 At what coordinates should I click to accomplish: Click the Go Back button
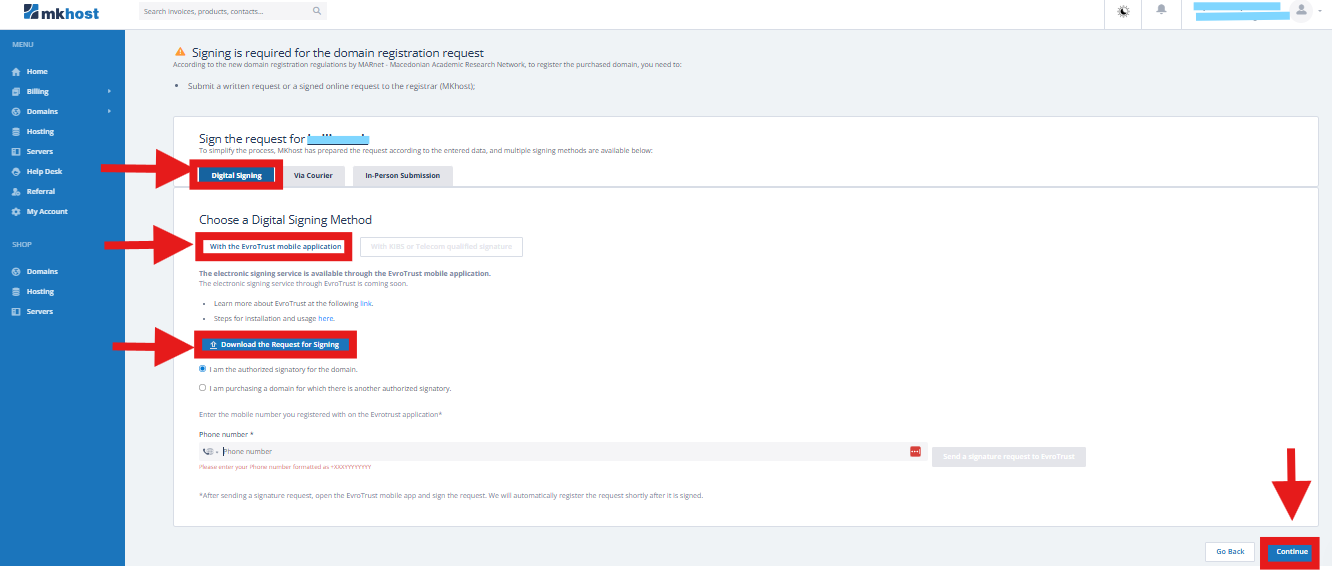point(1230,552)
